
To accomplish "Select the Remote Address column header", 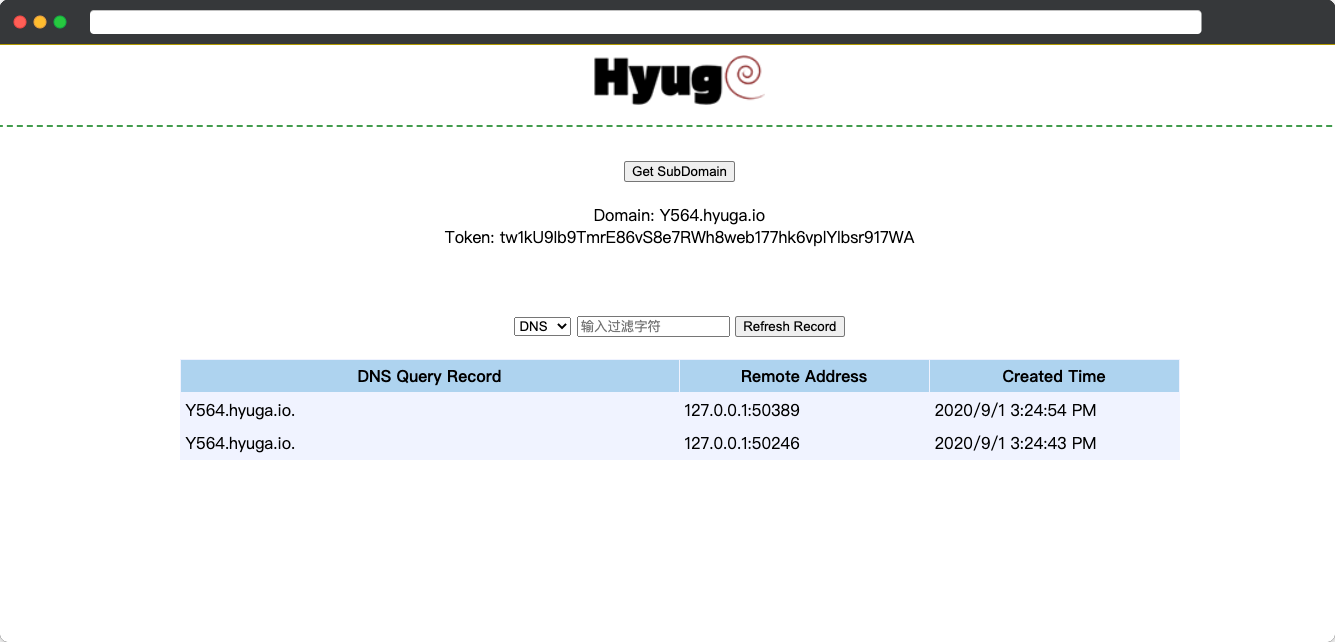I will coord(804,376).
